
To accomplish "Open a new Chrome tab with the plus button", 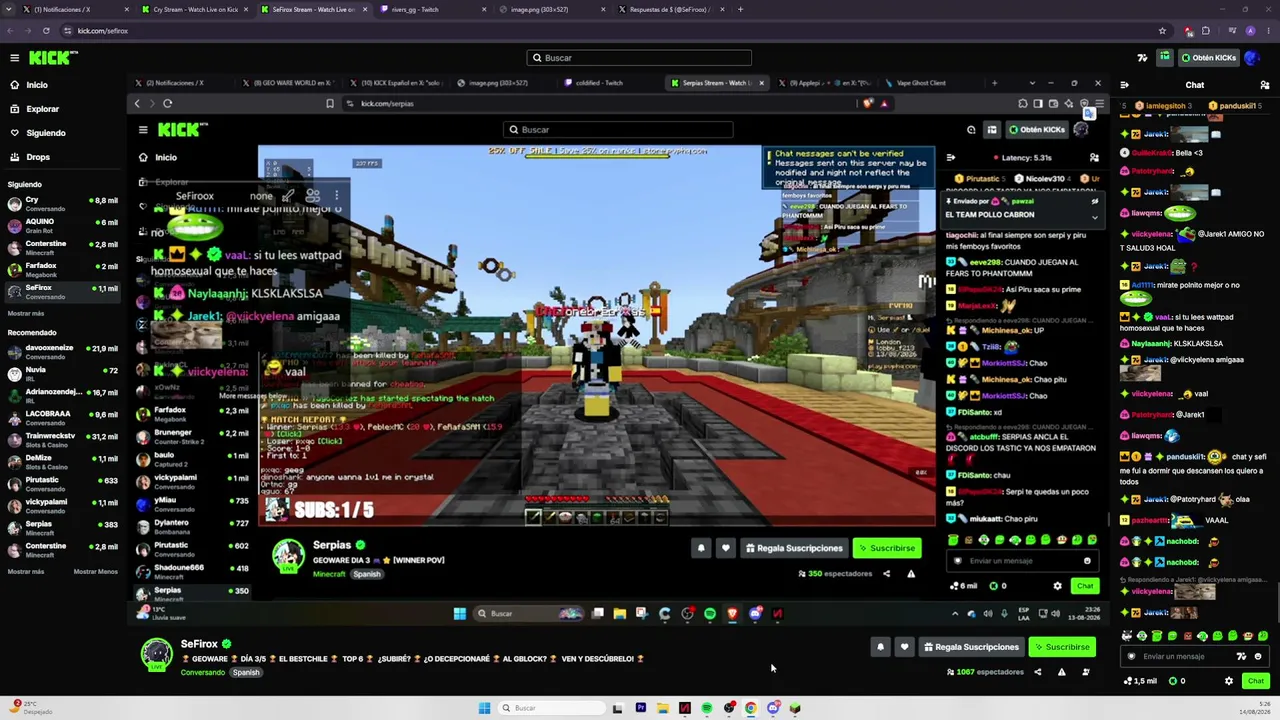I will click(740, 9).
